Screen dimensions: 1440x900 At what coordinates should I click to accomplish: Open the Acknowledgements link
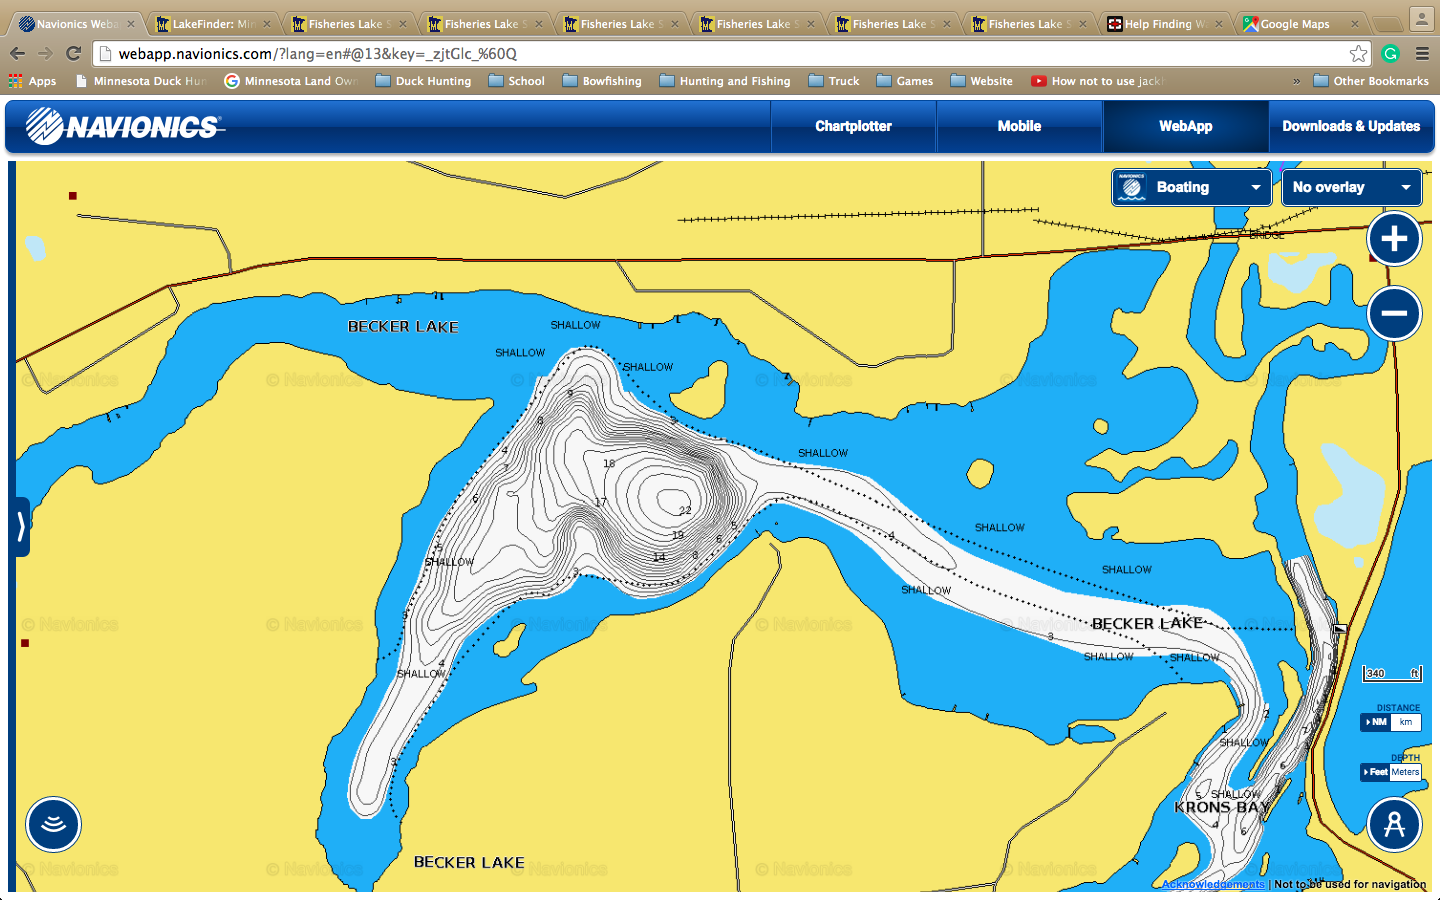(x=1213, y=884)
